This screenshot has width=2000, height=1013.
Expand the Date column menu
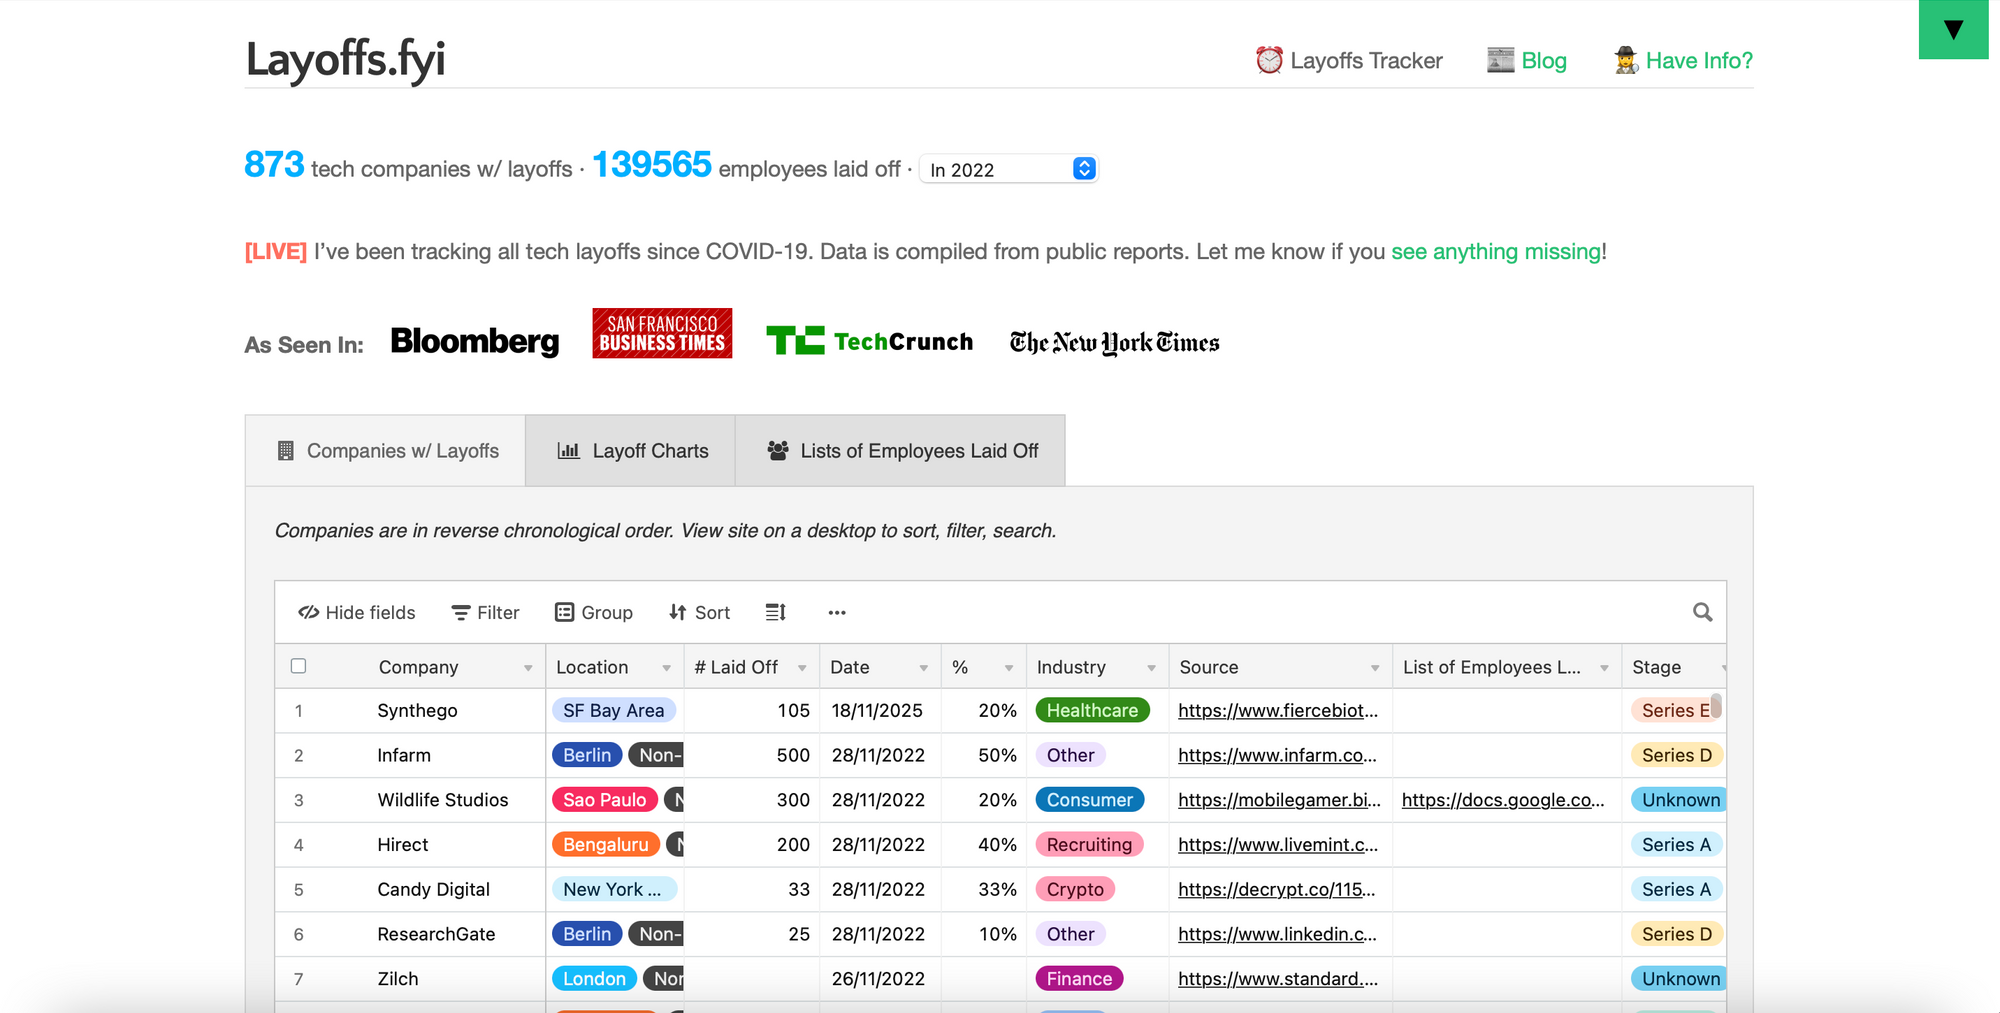(x=924, y=668)
